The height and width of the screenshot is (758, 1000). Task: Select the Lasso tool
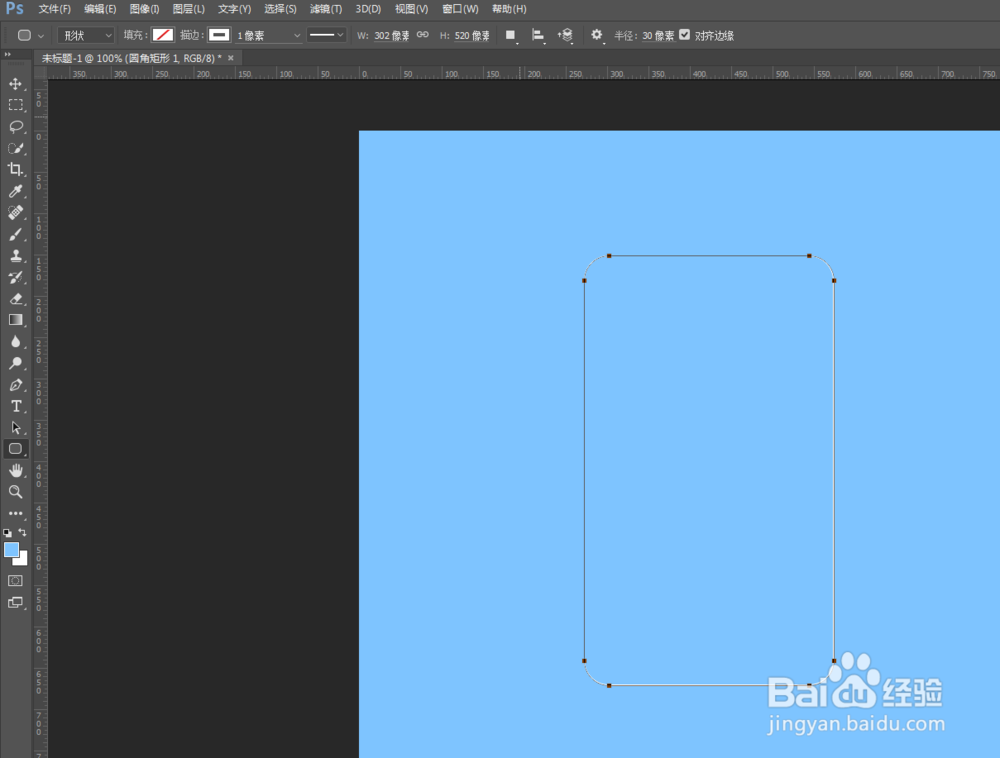[x=15, y=126]
